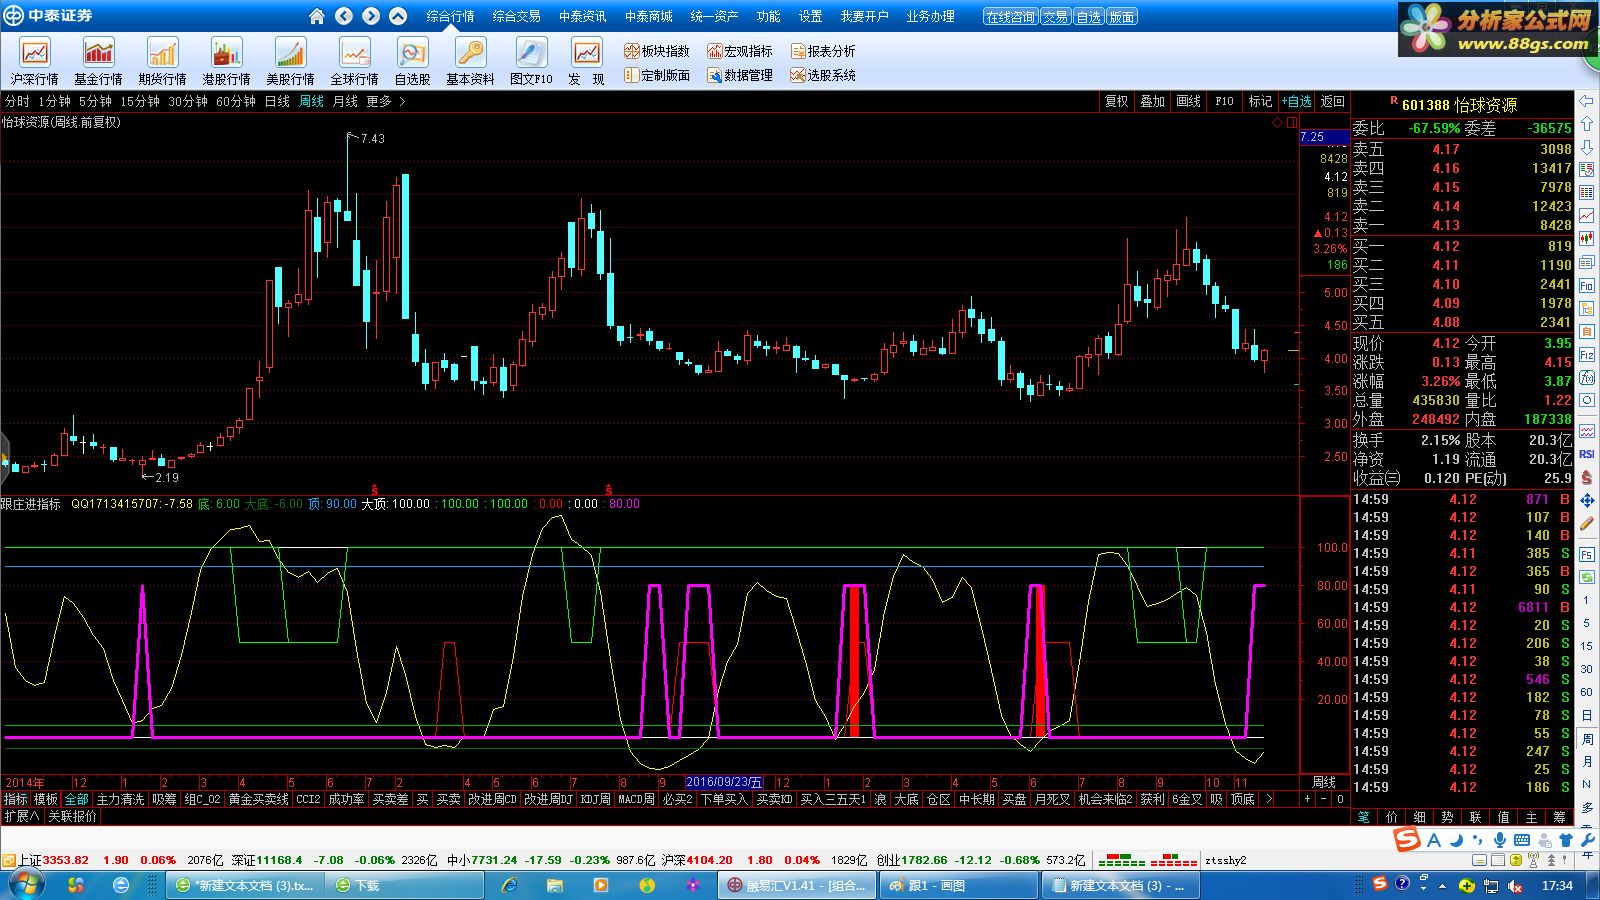Select 笔 tab under tick list
This screenshot has height=900, width=1600.
point(1364,816)
